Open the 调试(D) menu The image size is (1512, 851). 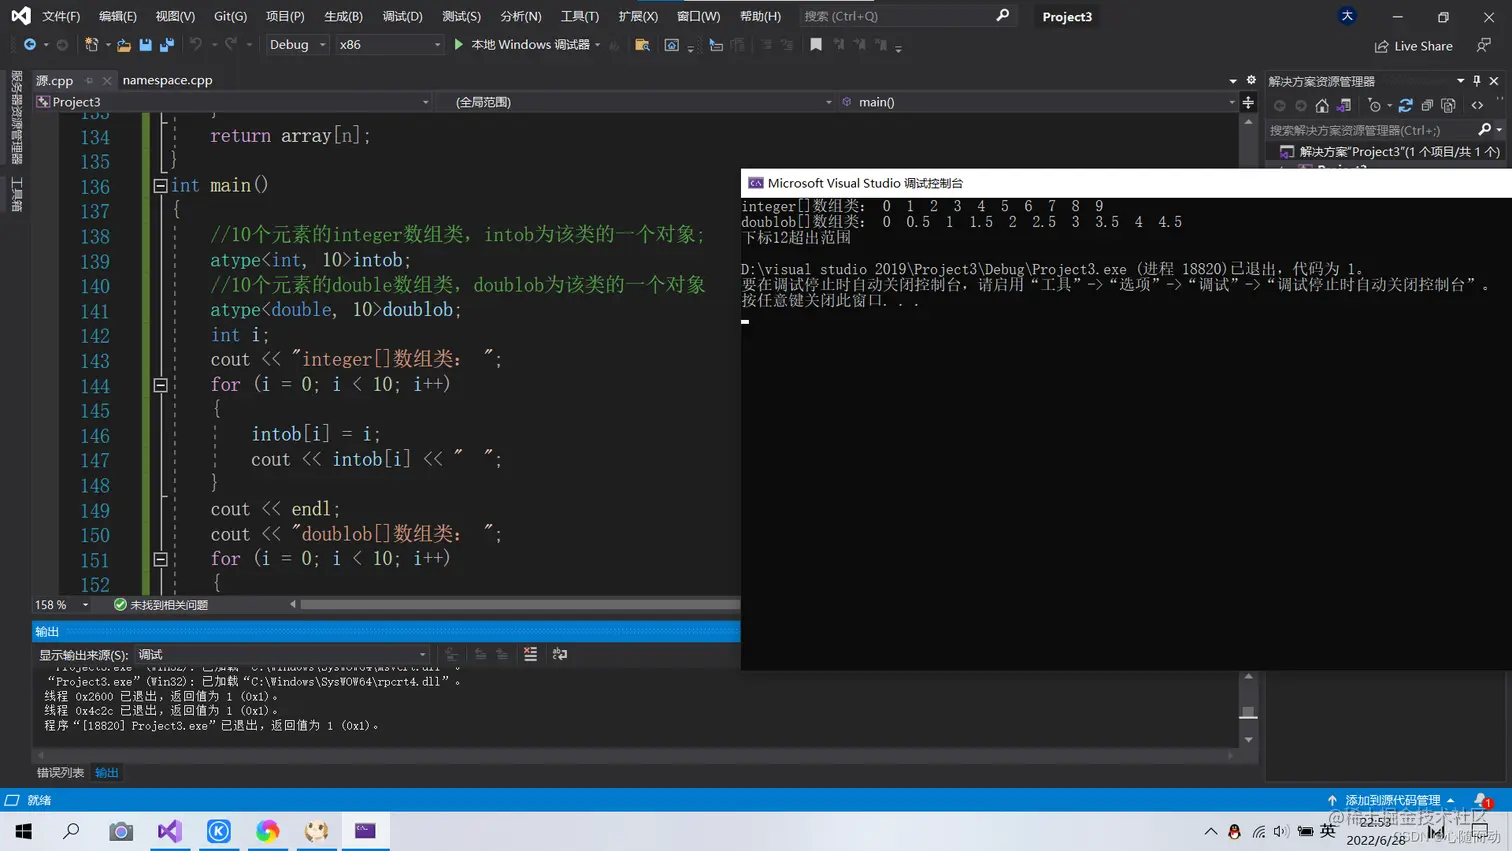pos(402,16)
